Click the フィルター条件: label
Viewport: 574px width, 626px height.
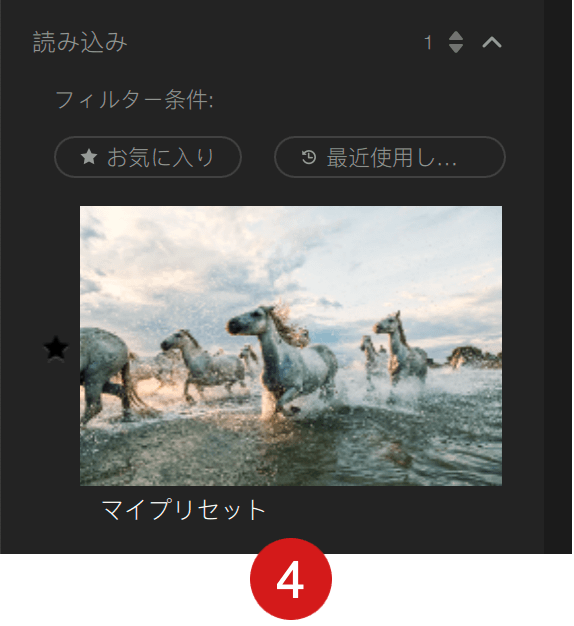135,99
